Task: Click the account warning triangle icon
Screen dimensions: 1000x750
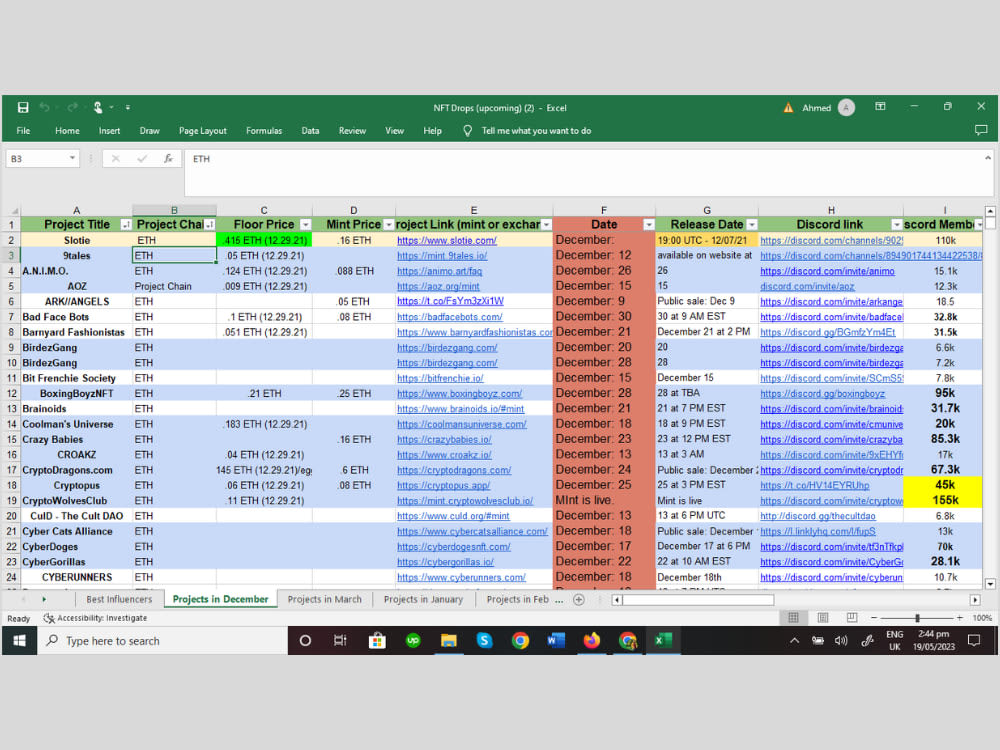Action: point(788,108)
